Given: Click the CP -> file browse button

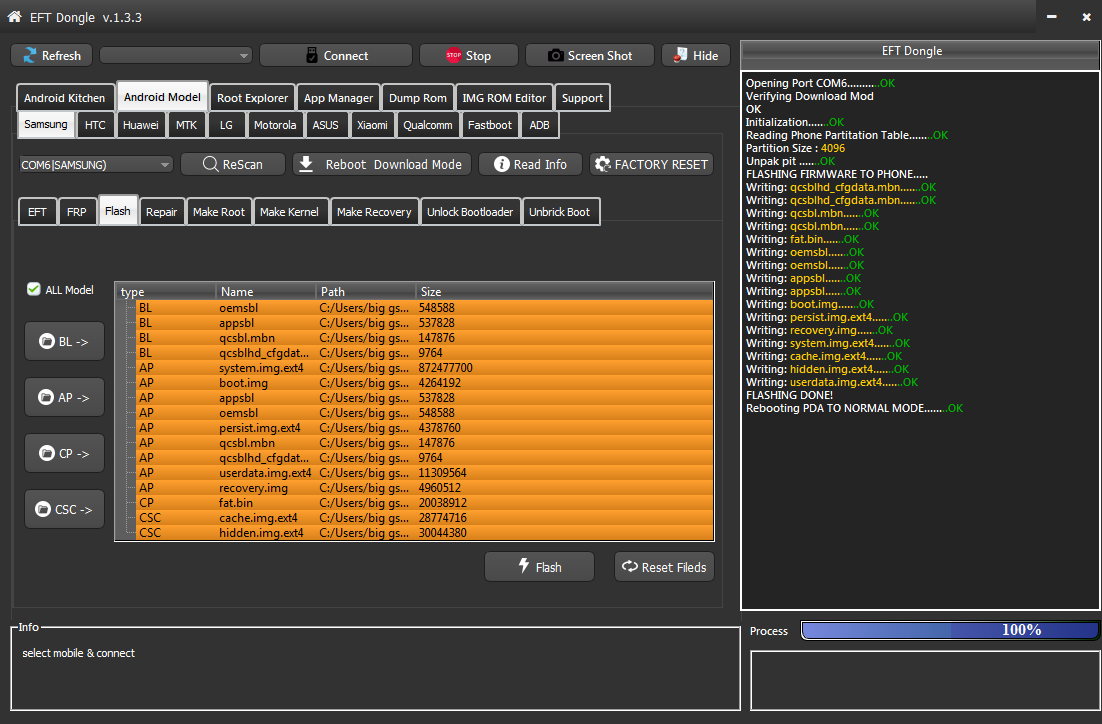Looking at the screenshot, I should click(x=65, y=454).
